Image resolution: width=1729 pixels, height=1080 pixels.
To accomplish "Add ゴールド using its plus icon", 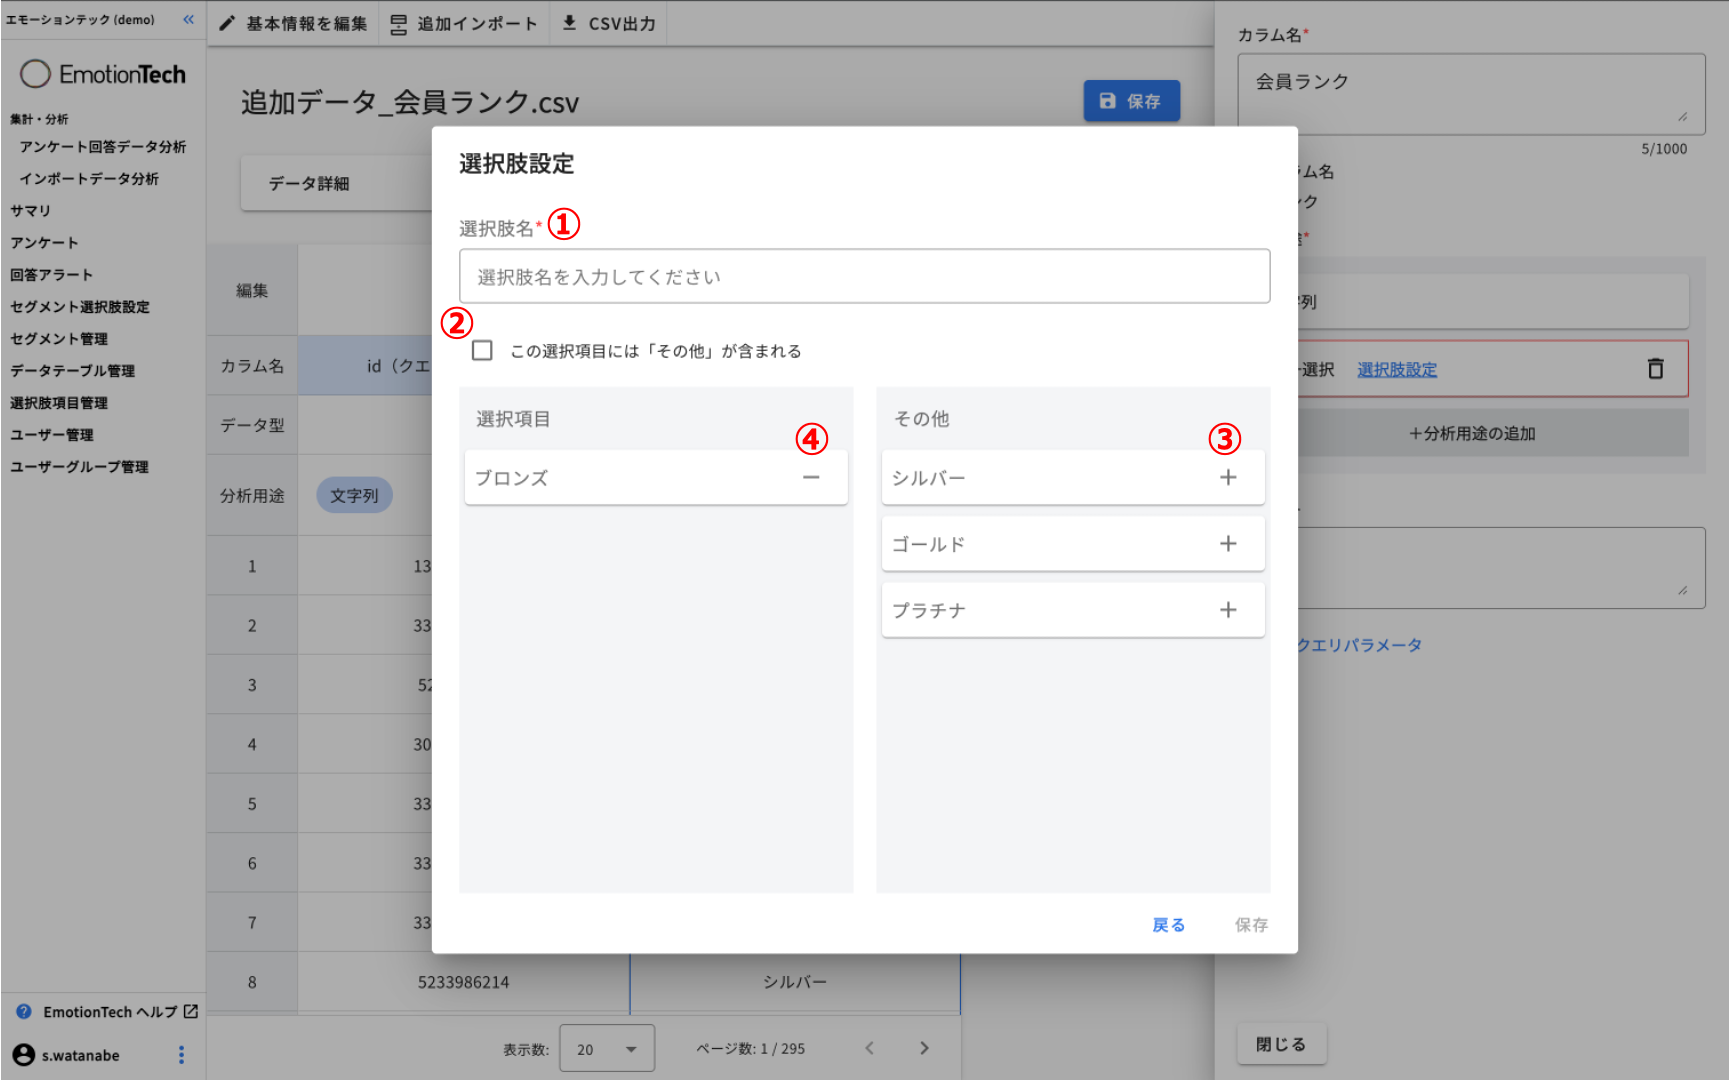I will click(x=1228, y=544).
